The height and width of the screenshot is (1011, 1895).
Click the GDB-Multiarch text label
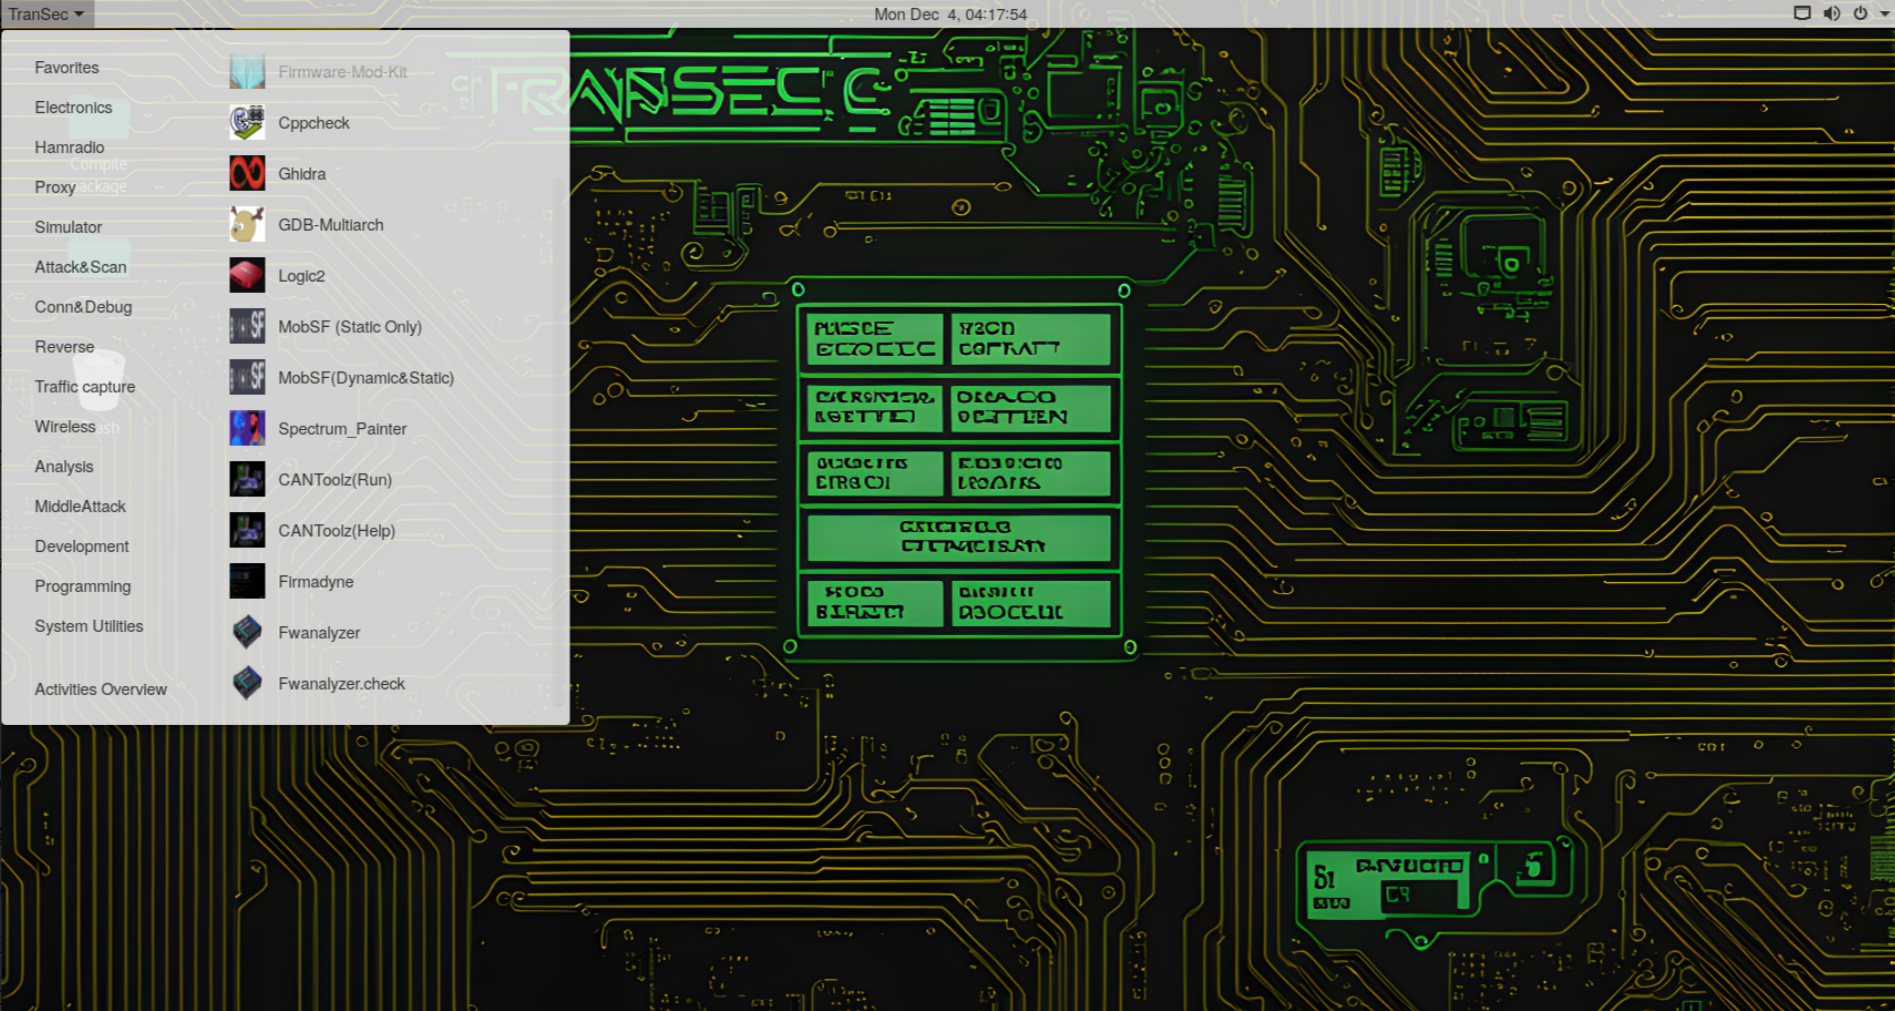click(x=331, y=225)
